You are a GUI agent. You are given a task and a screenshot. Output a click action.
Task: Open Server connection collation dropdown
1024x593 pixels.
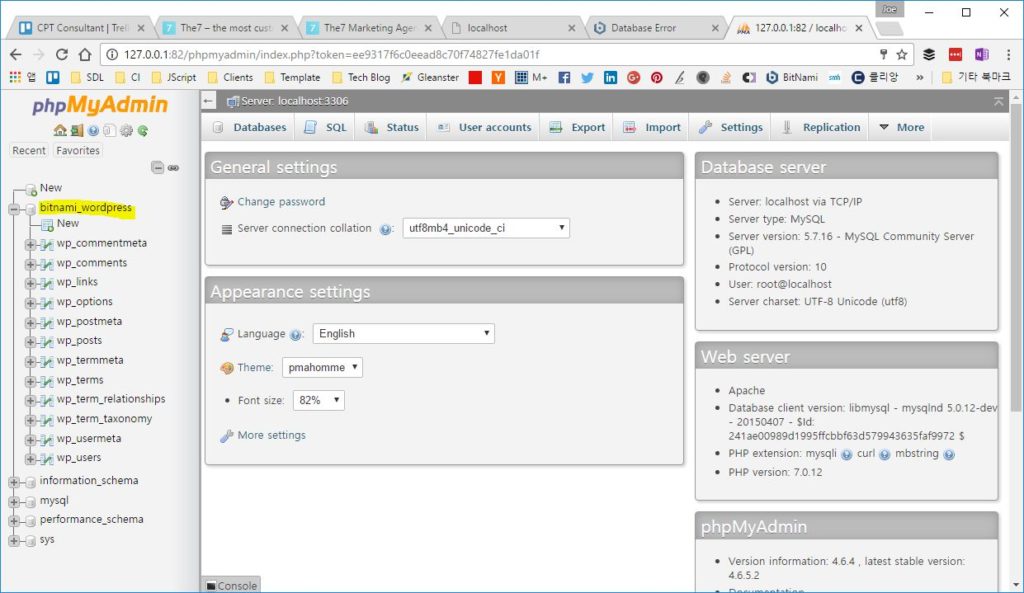click(486, 228)
